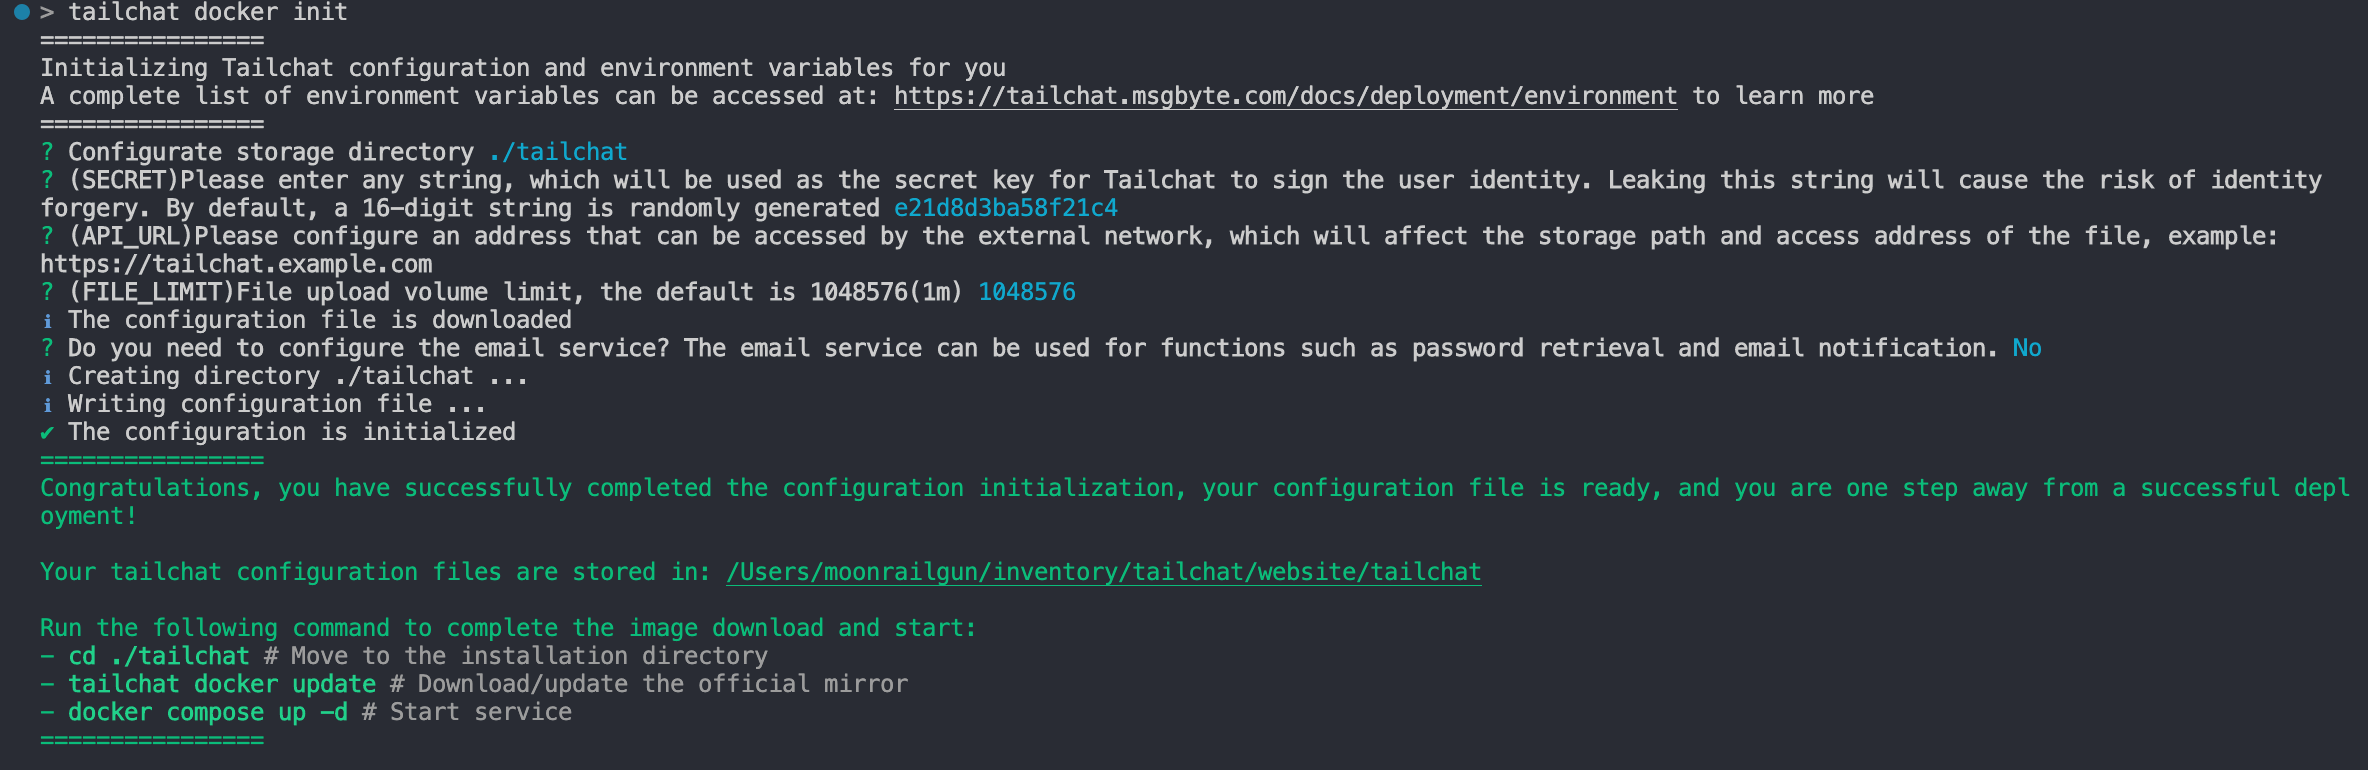This screenshot has height=770, width=2368.
Task: Click the question mark before the (SECRET) prompt
Action: [x=47, y=180]
